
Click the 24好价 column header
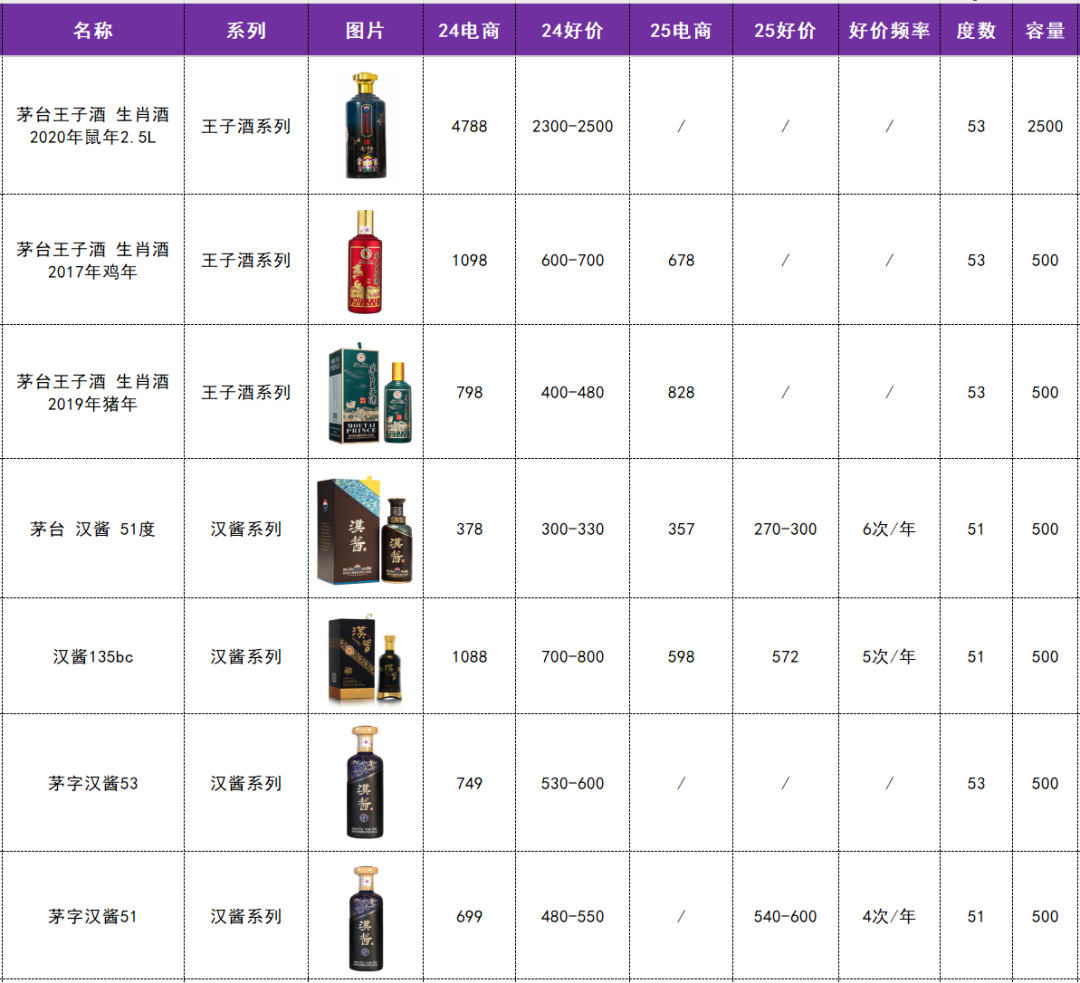[572, 30]
